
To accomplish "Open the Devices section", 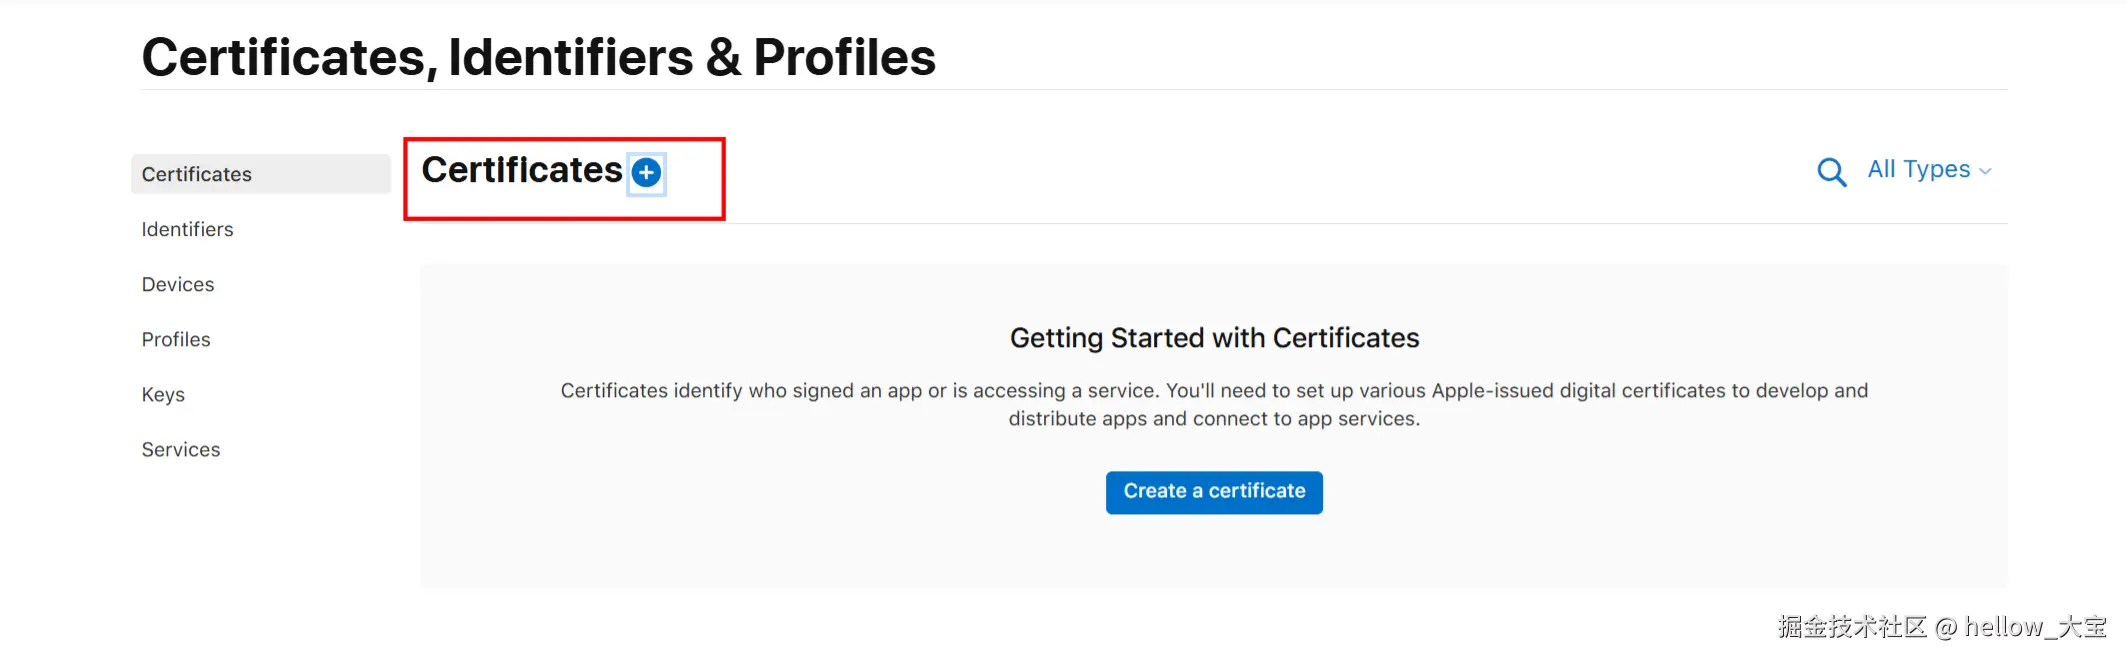I will 178,284.
